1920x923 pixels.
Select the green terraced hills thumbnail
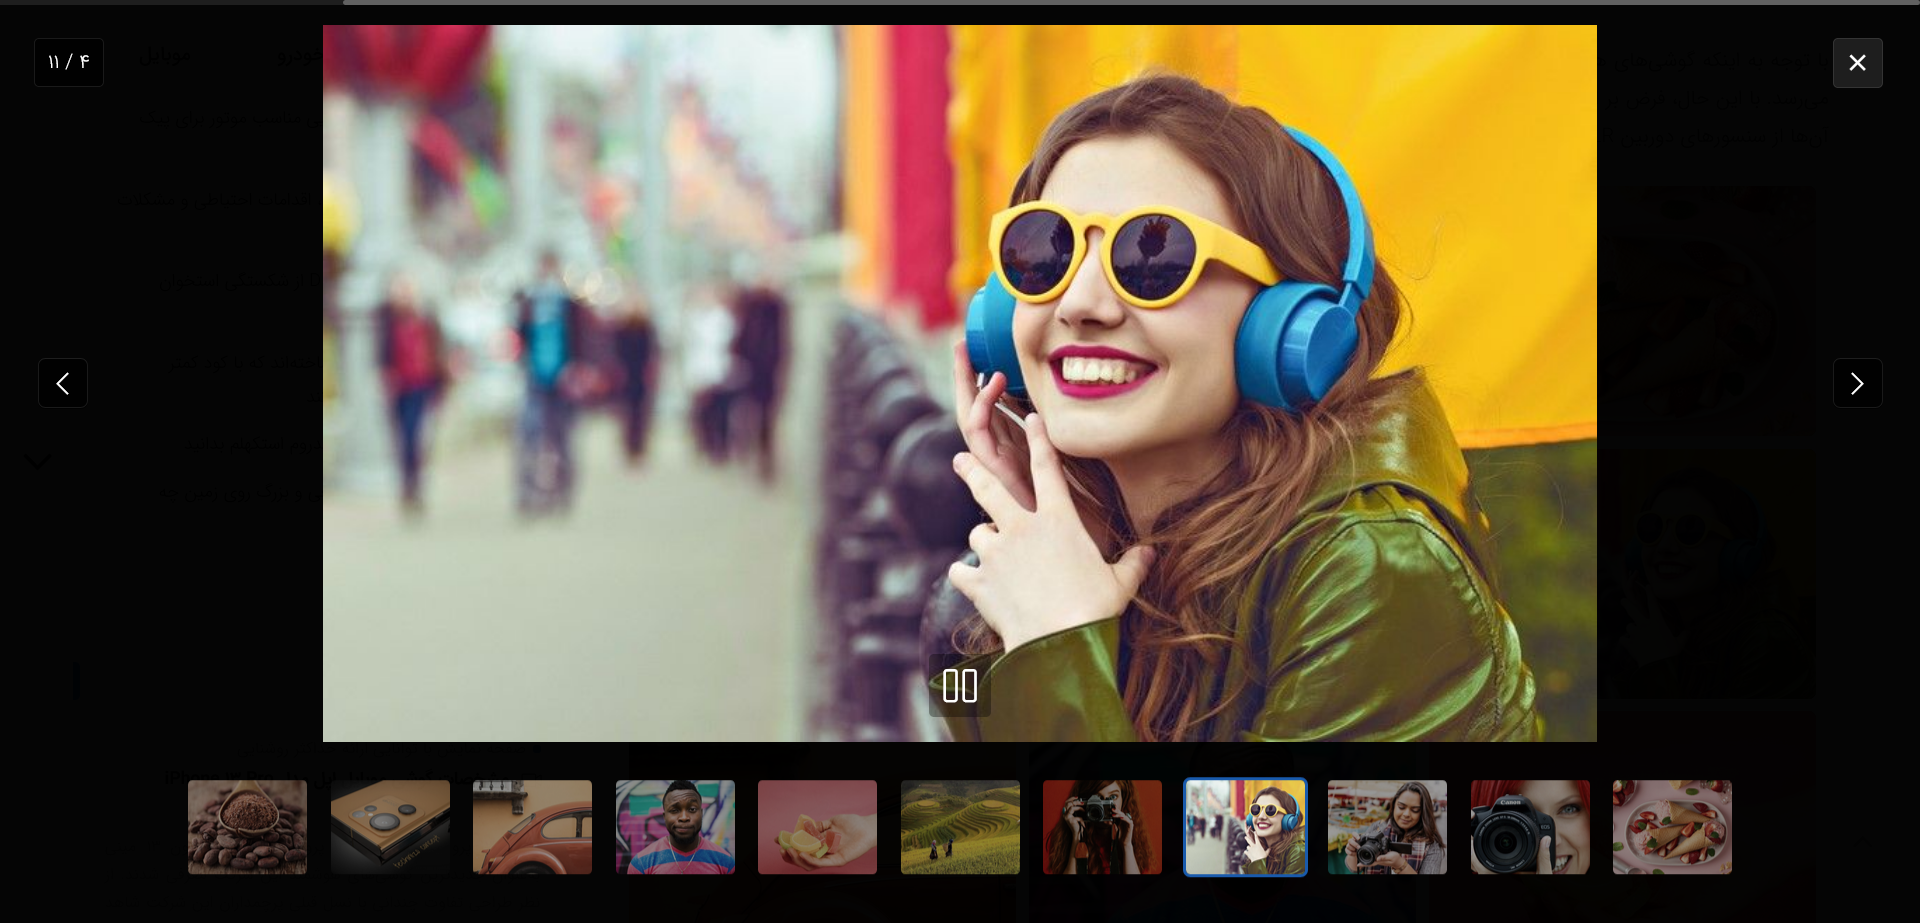pyautogui.click(x=960, y=827)
